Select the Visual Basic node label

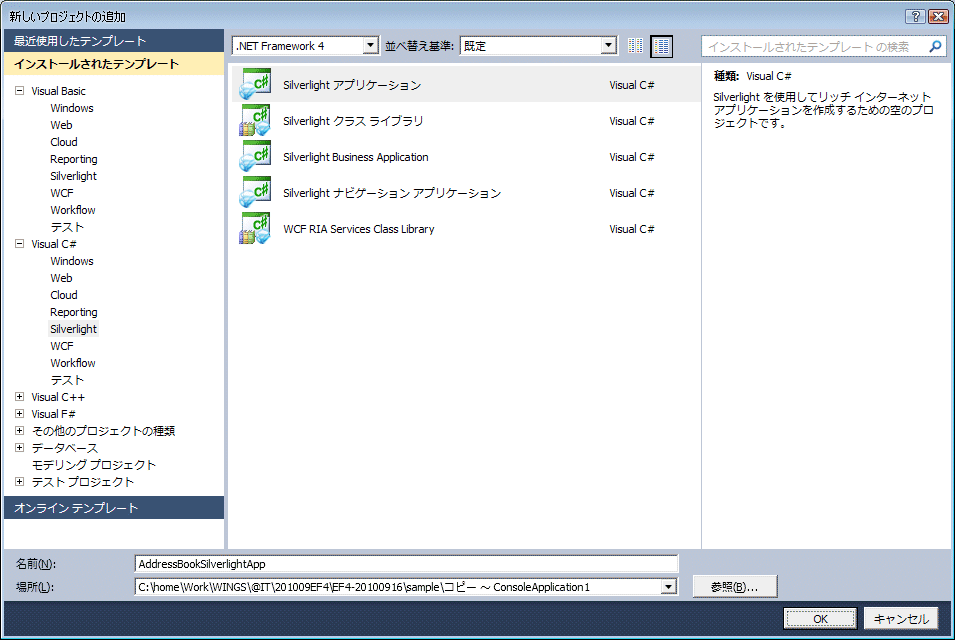[x=58, y=91]
